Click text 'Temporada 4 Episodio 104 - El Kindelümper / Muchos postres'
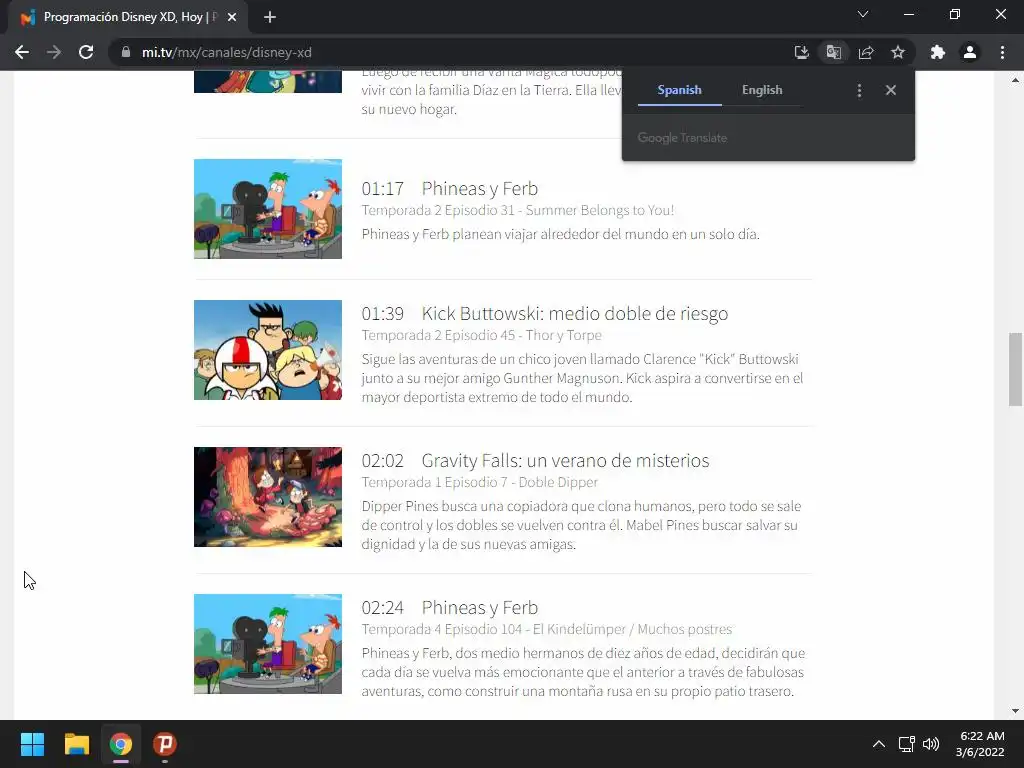 click(x=547, y=629)
